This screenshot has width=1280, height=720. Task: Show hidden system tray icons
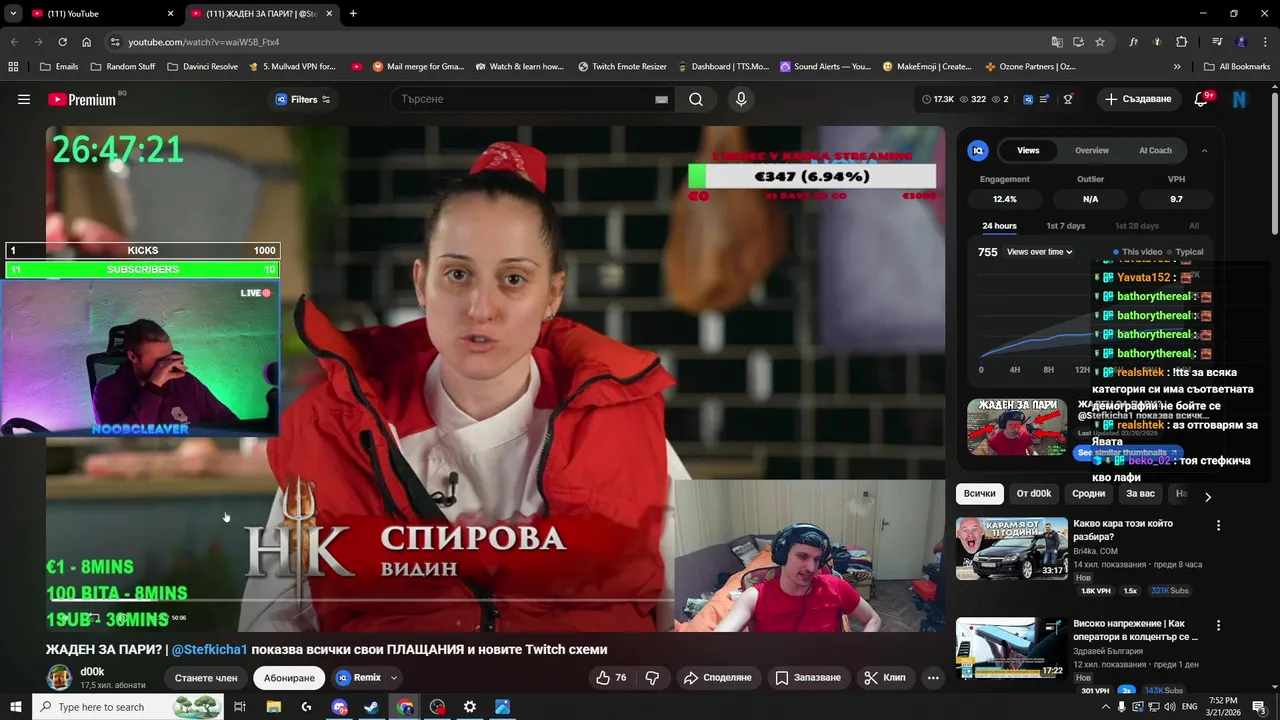[x=1105, y=707]
